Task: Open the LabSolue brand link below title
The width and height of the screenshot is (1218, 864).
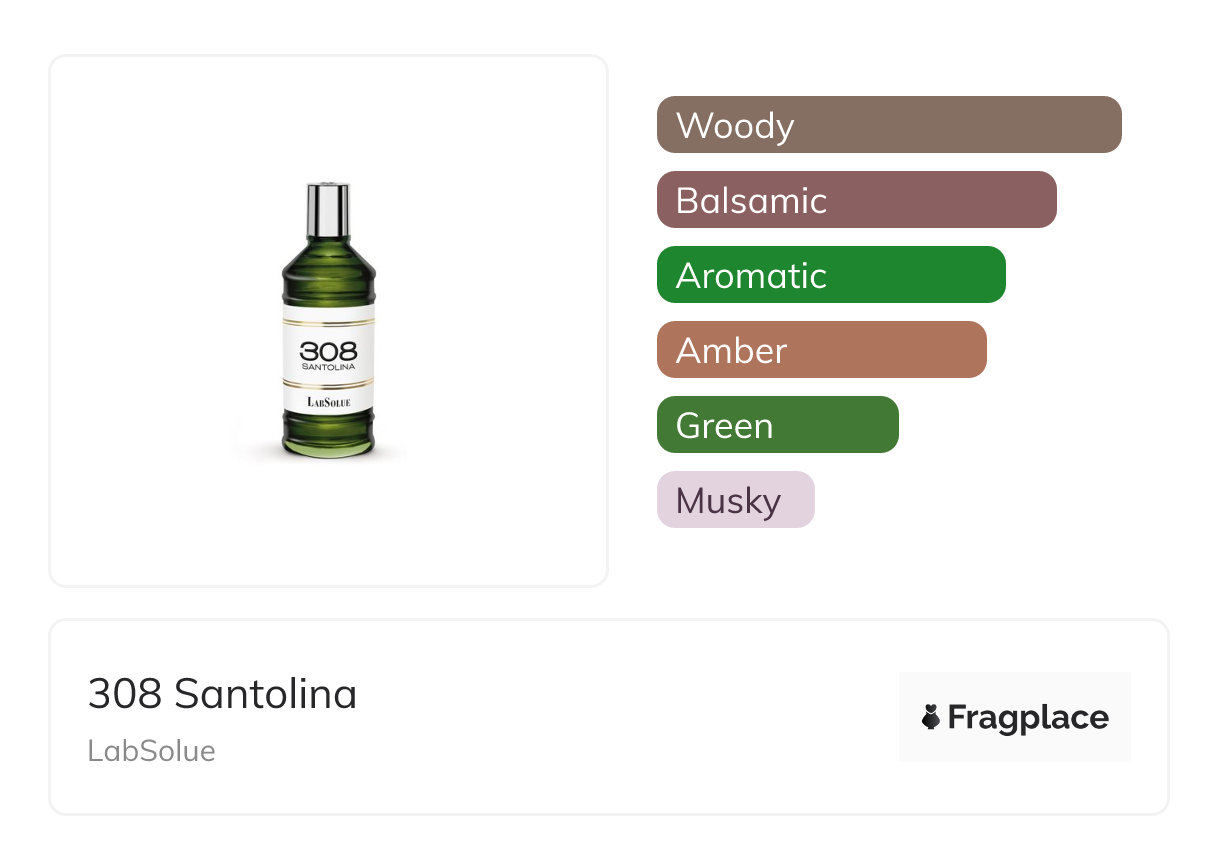Action: (152, 751)
